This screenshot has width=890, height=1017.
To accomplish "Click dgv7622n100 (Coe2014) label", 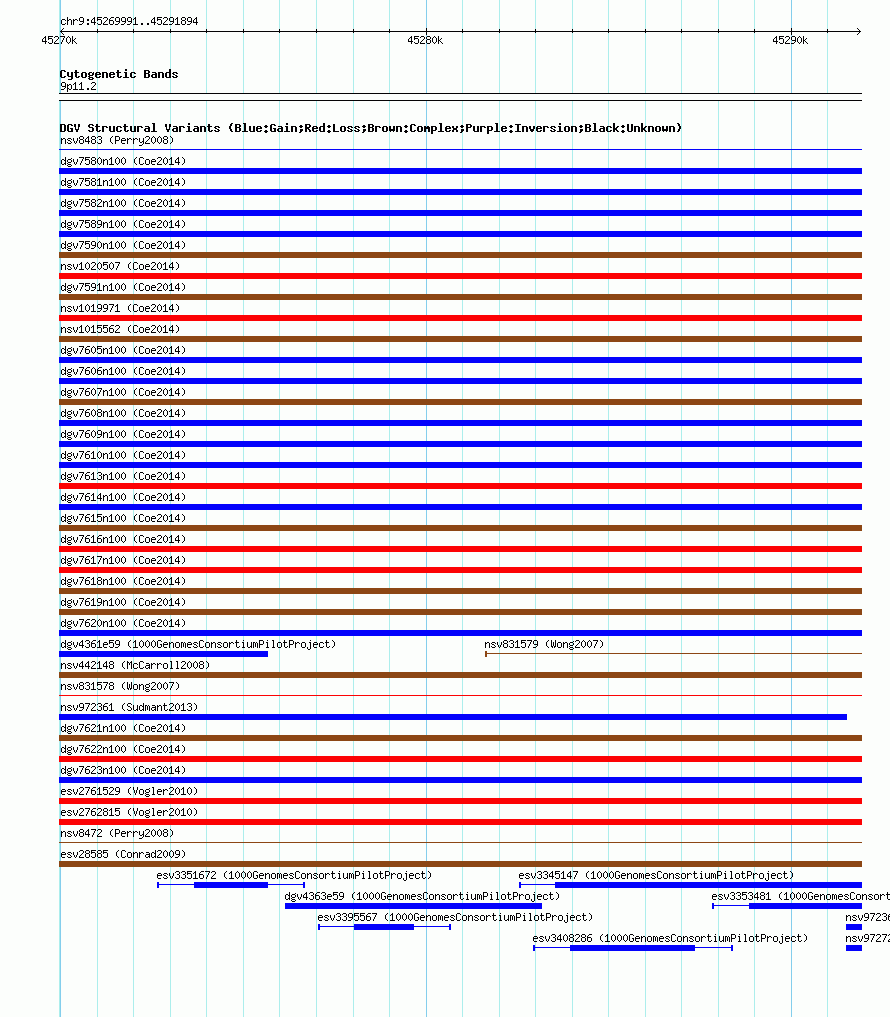I will pos(123,749).
